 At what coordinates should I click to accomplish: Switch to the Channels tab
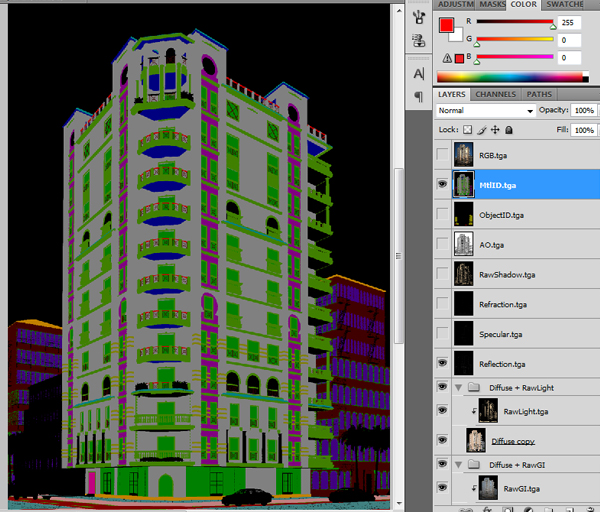(x=495, y=94)
